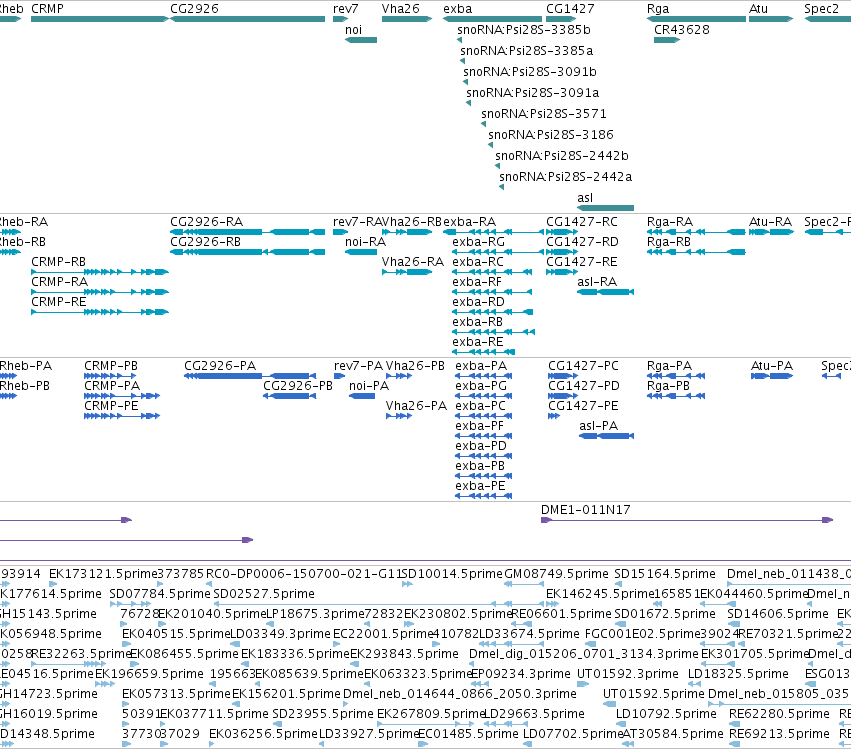Click snoRNA:Psi28S-3571 label
This screenshot has height=749, width=851.
tap(544, 114)
